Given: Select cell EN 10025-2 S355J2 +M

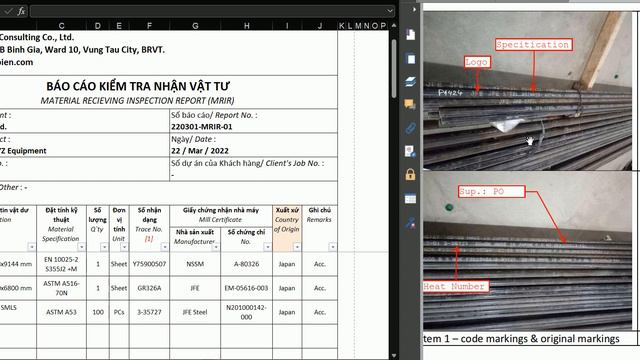Looking at the screenshot, I should click(x=62, y=264).
